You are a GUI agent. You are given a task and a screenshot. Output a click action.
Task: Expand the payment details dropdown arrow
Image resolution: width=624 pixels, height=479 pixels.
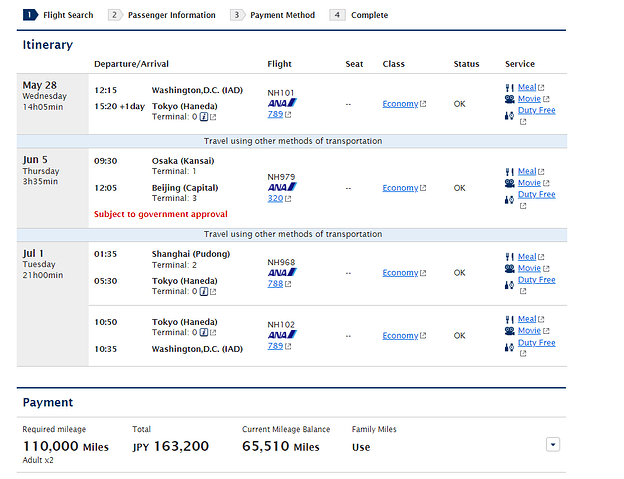(553, 444)
